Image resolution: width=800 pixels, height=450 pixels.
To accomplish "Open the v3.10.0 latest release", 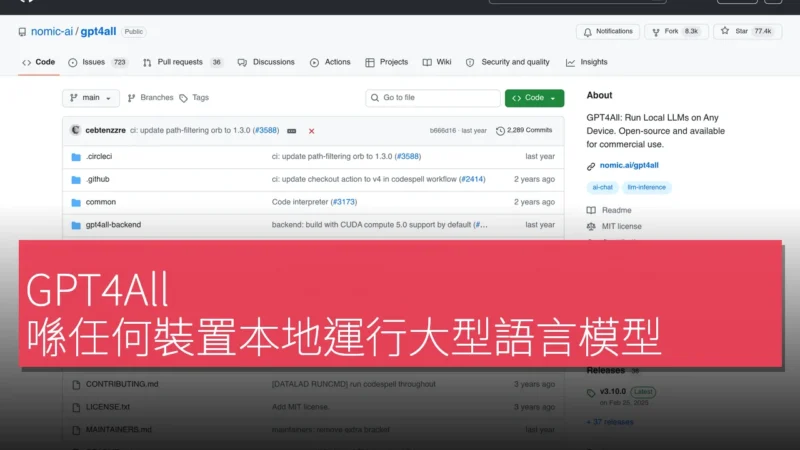I will point(613,392).
